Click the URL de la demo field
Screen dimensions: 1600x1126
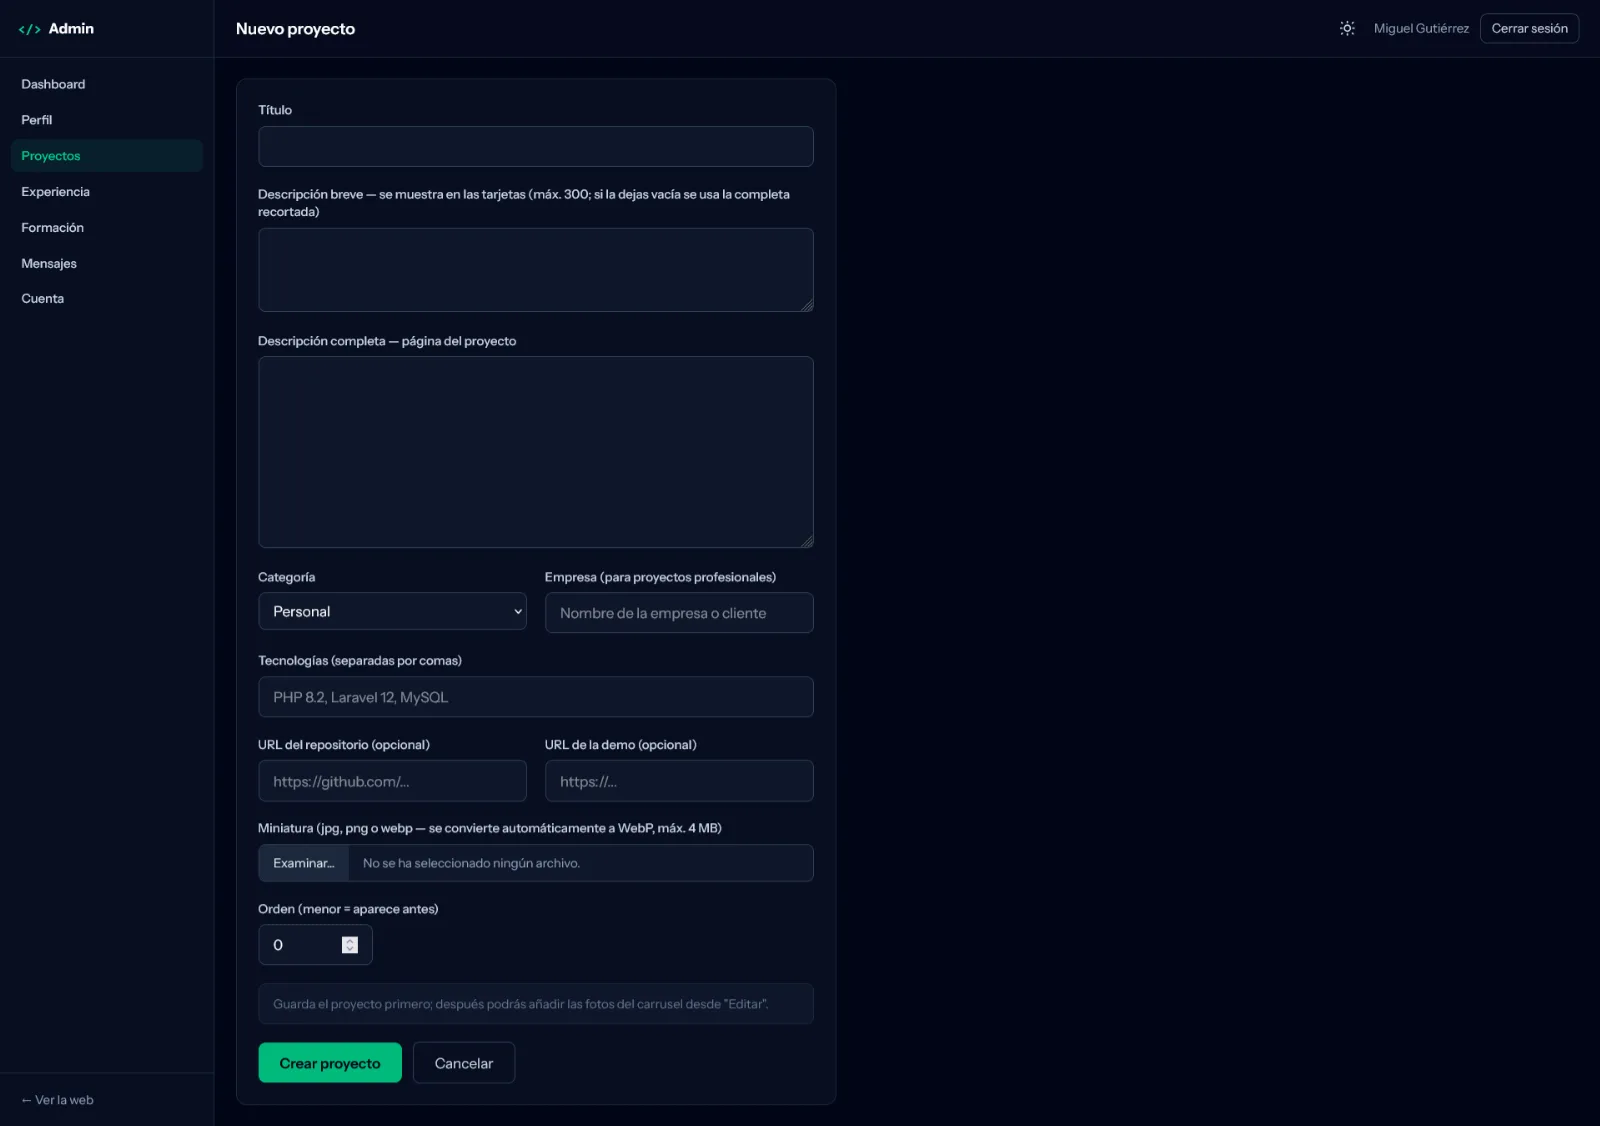pos(679,781)
